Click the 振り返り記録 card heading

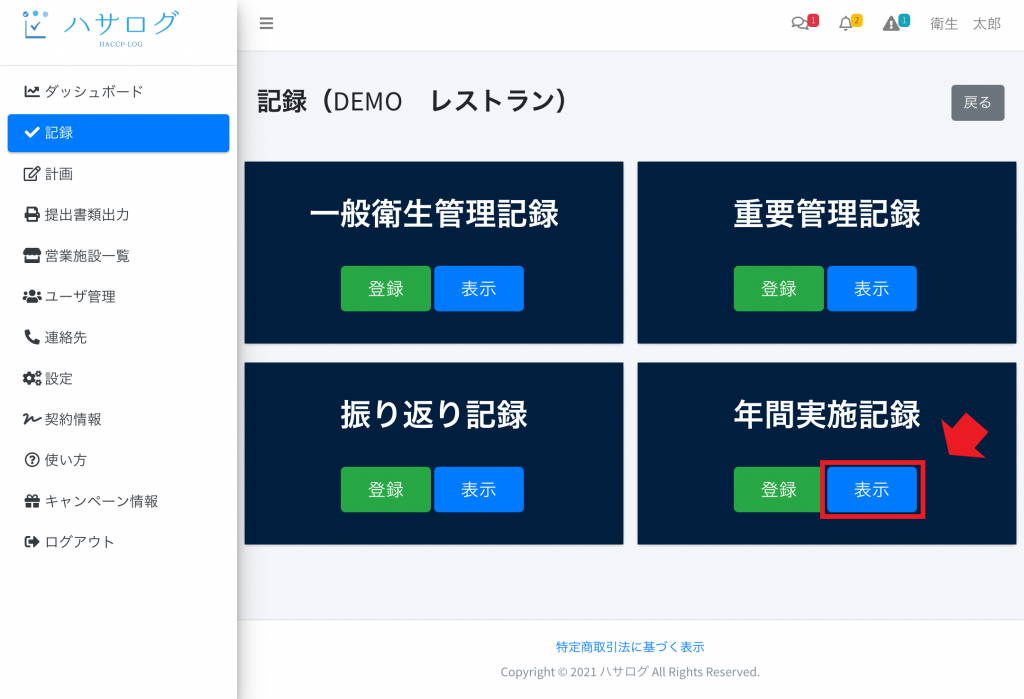434,414
